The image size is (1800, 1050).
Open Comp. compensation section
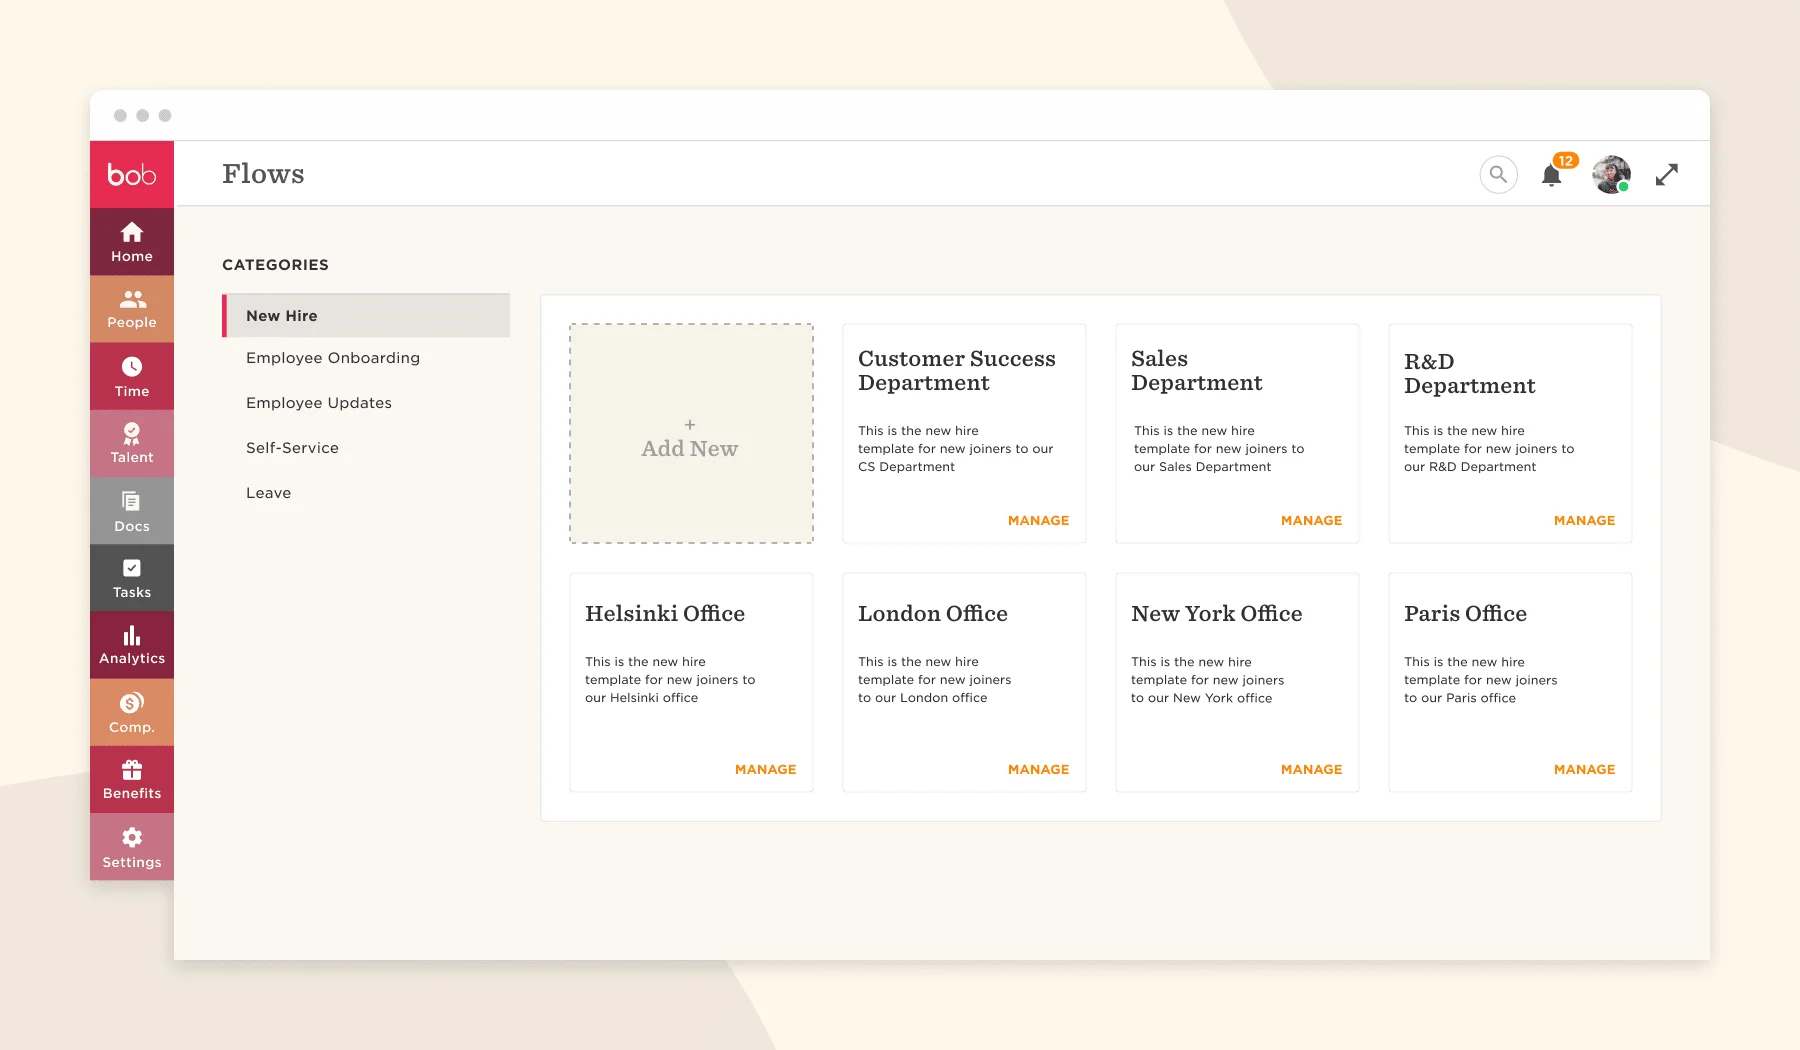coord(132,712)
